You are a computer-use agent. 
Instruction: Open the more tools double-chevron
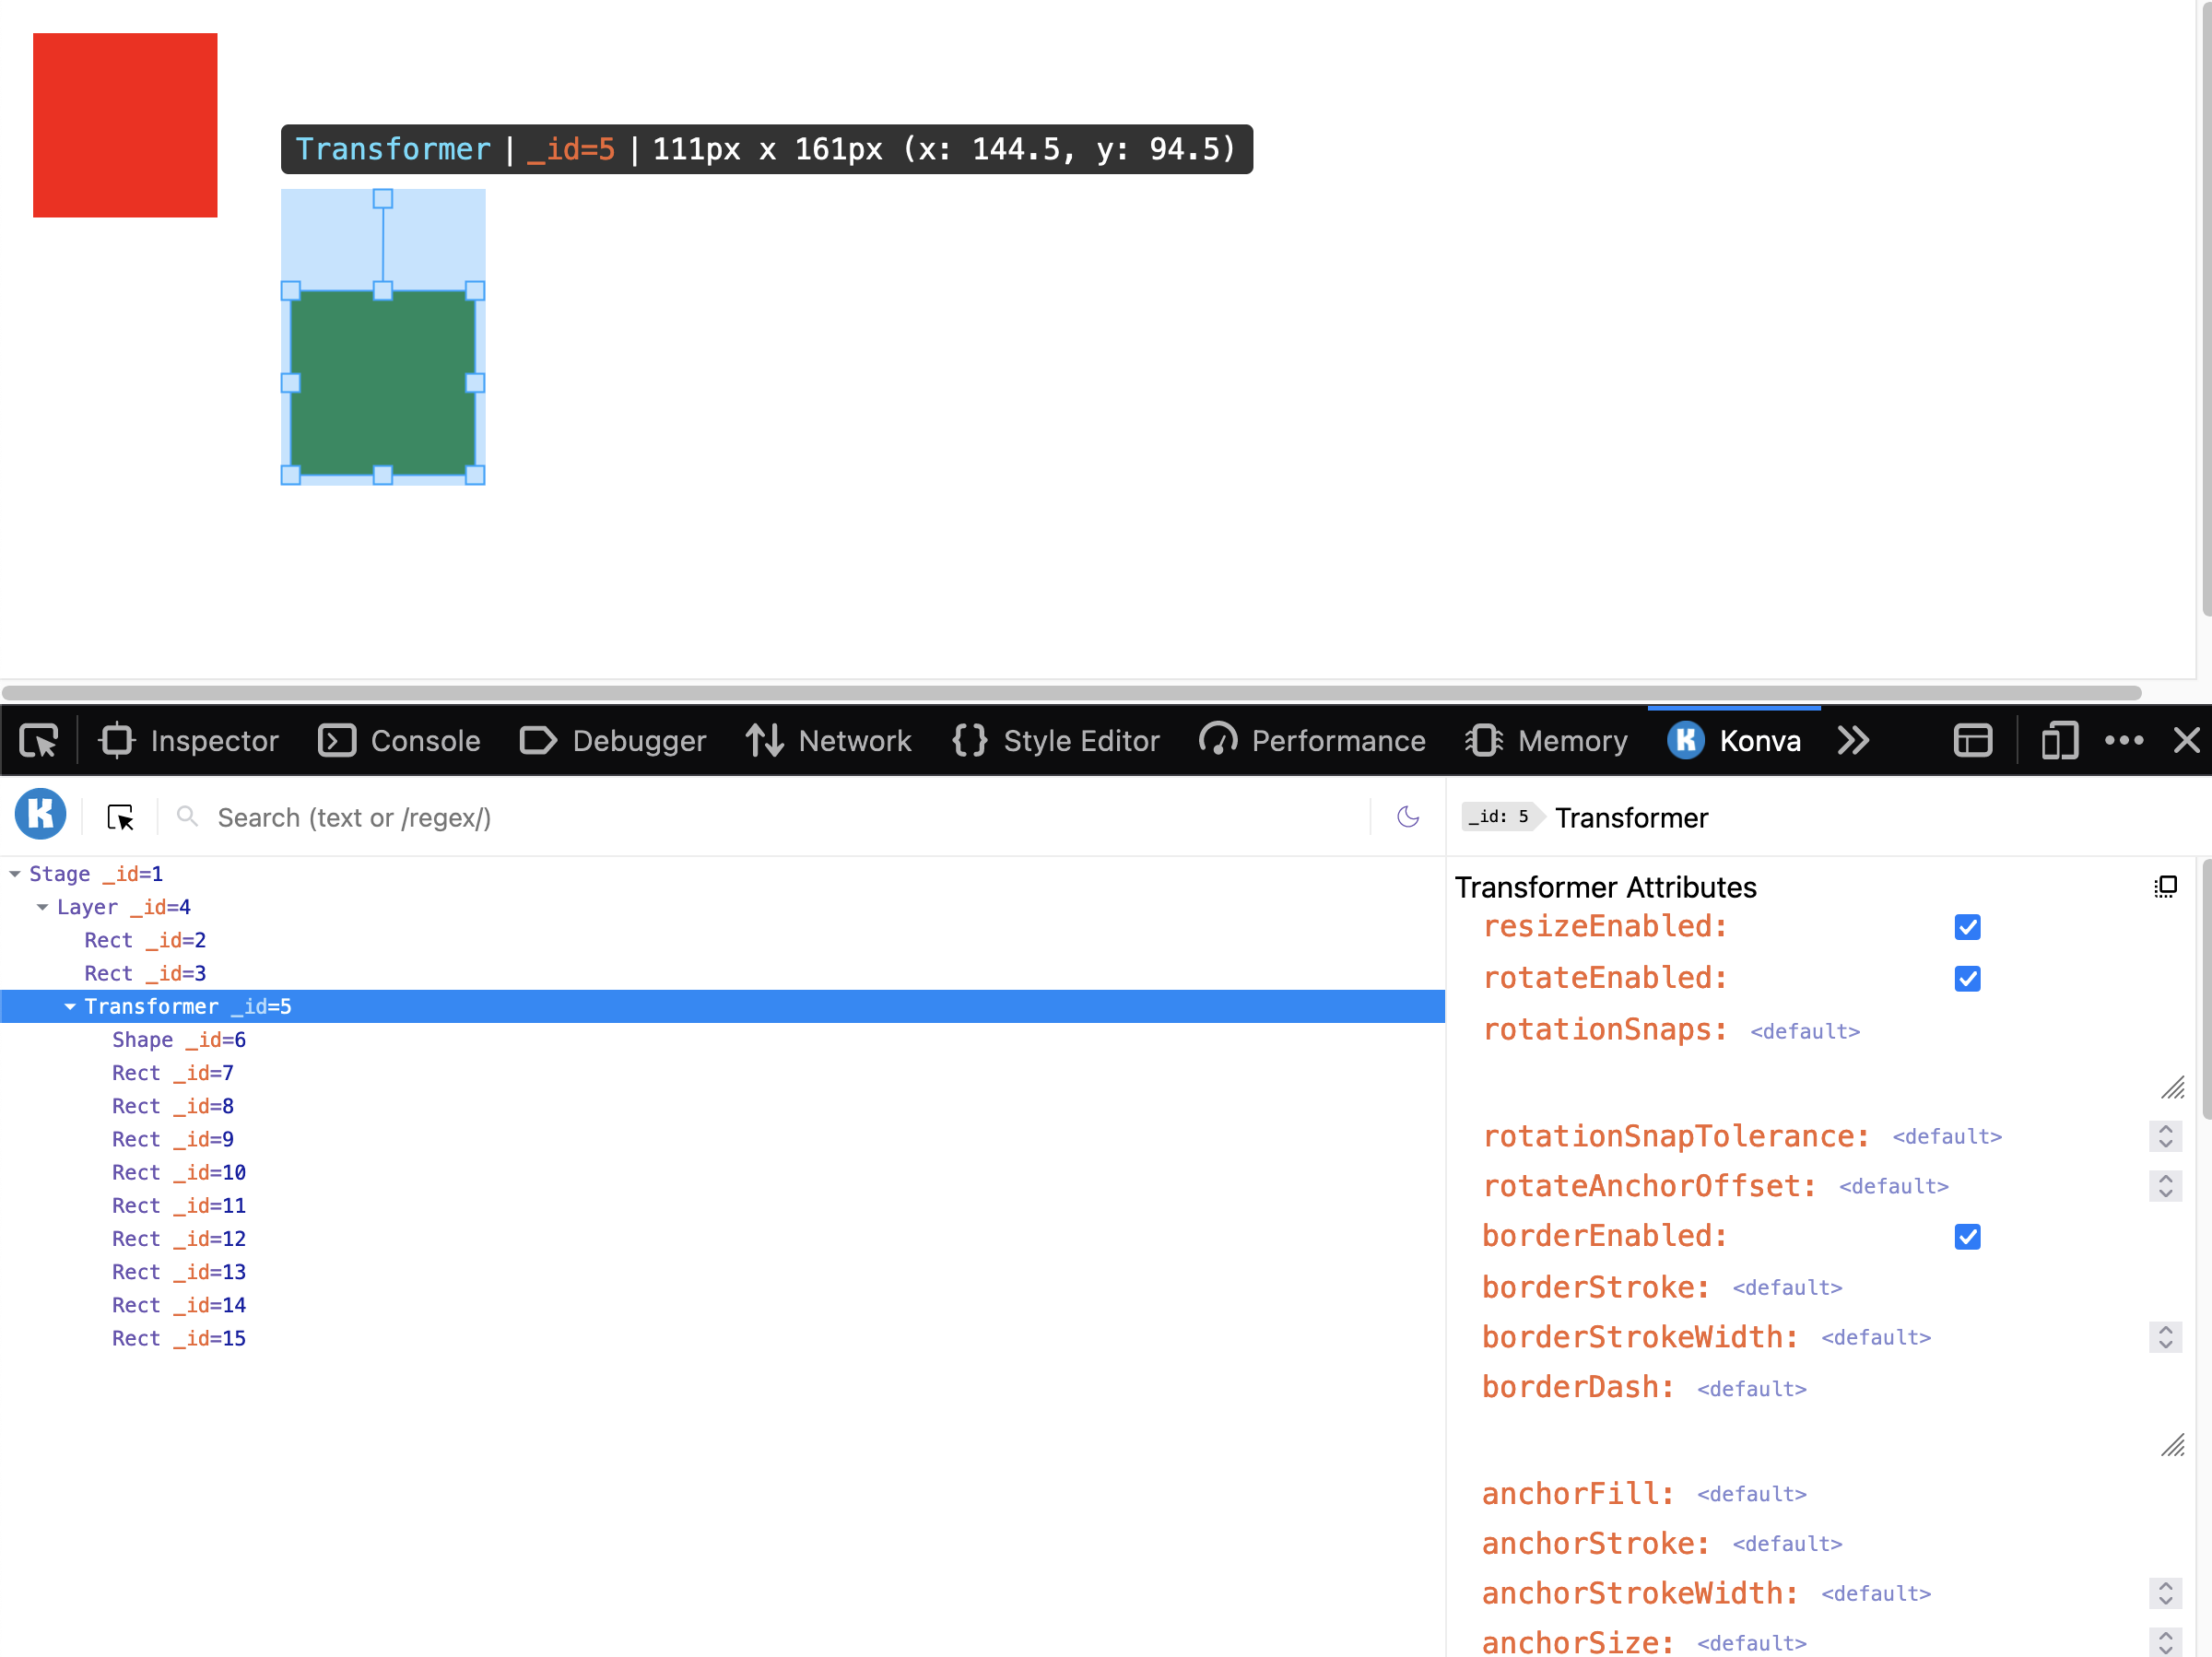[1852, 740]
